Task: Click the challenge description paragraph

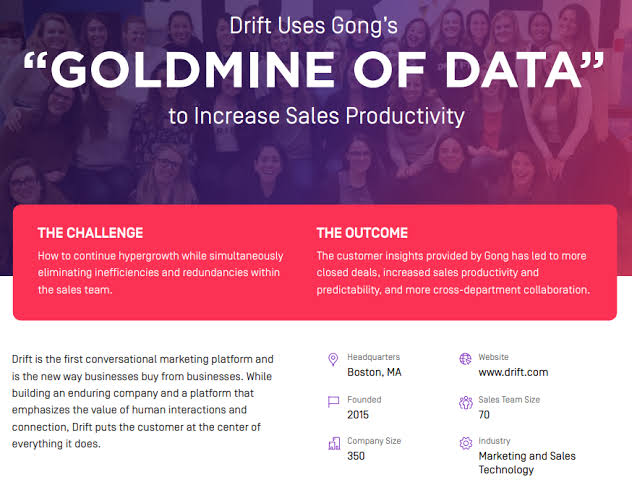Action: point(160,273)
